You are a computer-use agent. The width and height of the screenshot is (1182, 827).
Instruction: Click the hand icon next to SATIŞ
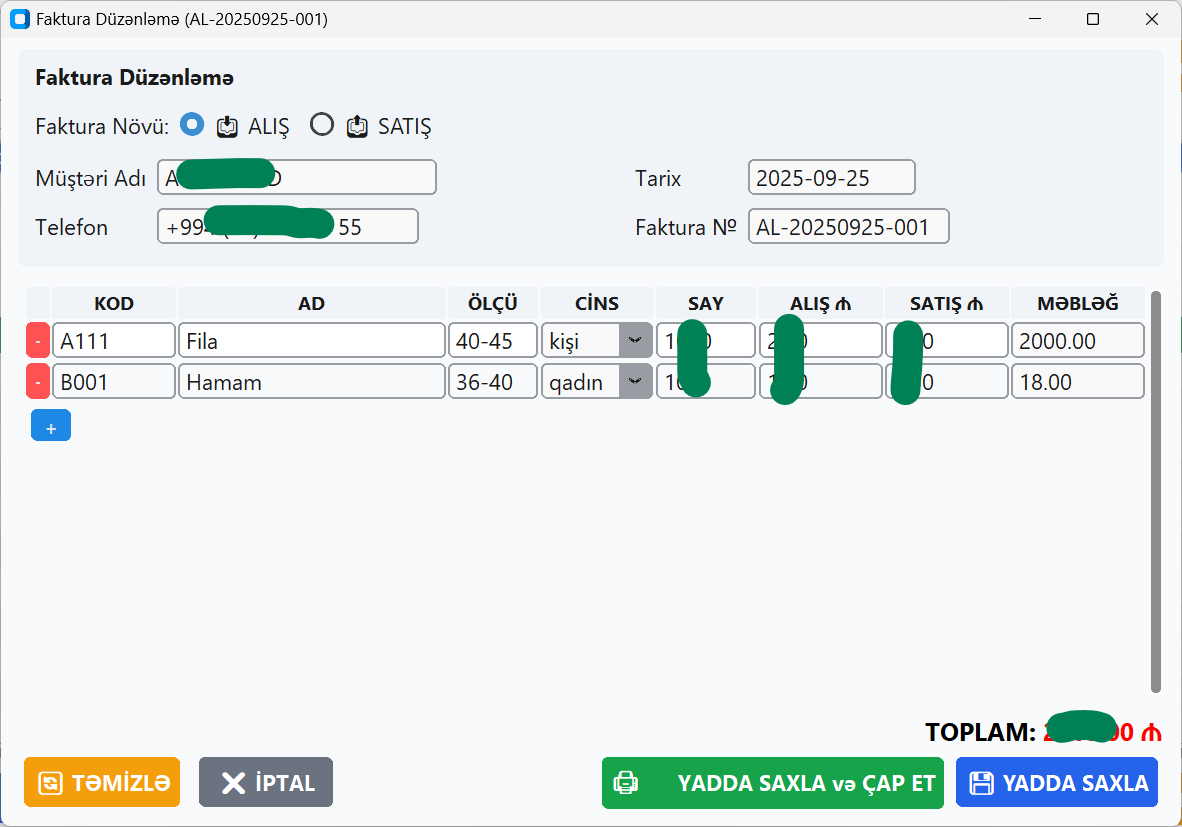tap(358, 126)
